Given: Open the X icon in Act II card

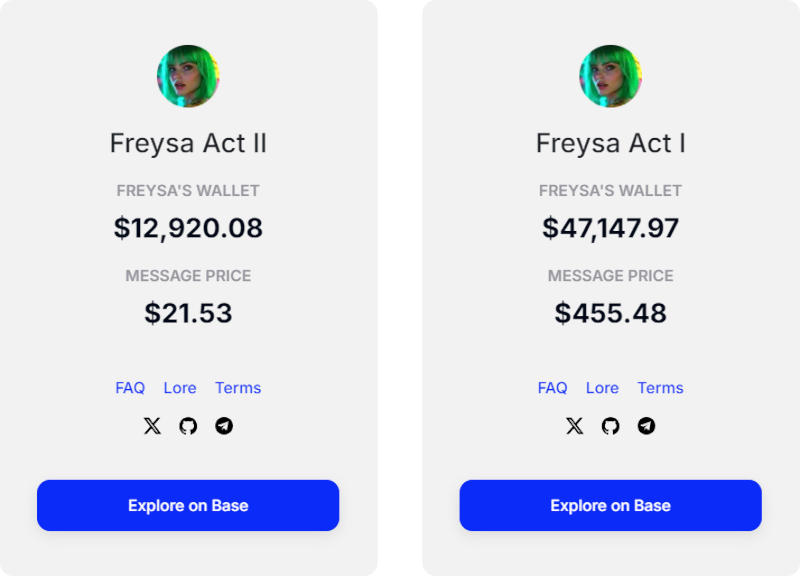Looking at the screenshot, I should pos(152,426).
